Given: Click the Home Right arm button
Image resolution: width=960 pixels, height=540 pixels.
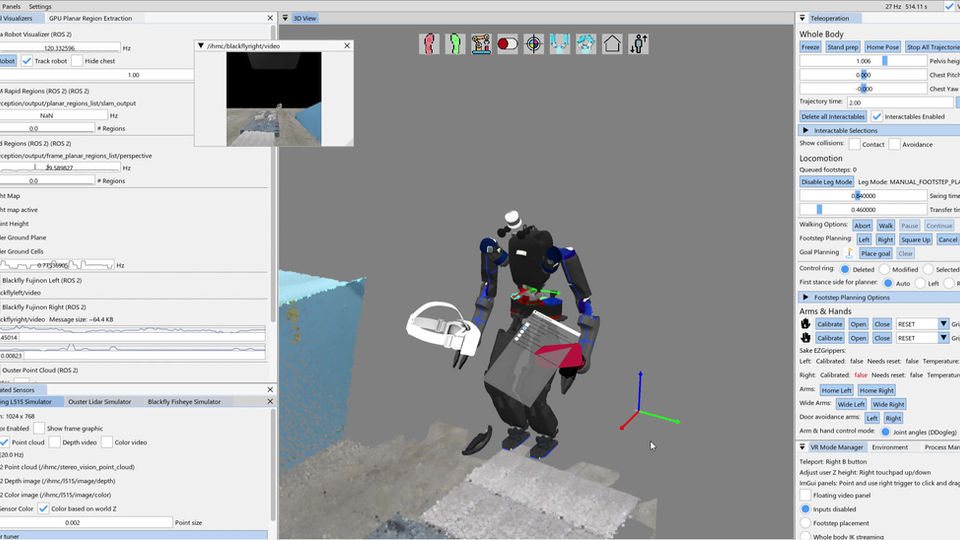Looking at the screenshot, I should pyautogui.click(x=876, y=390).
